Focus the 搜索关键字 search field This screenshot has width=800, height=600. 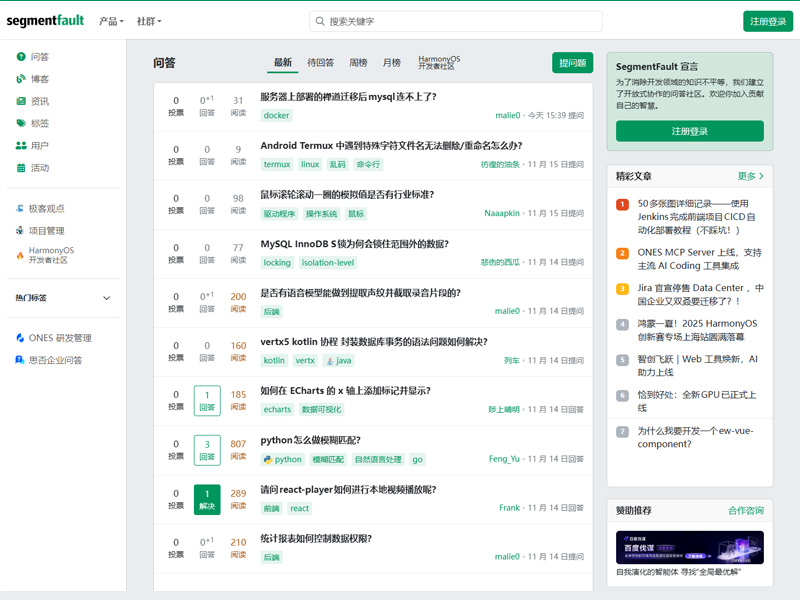pos(460,21)
